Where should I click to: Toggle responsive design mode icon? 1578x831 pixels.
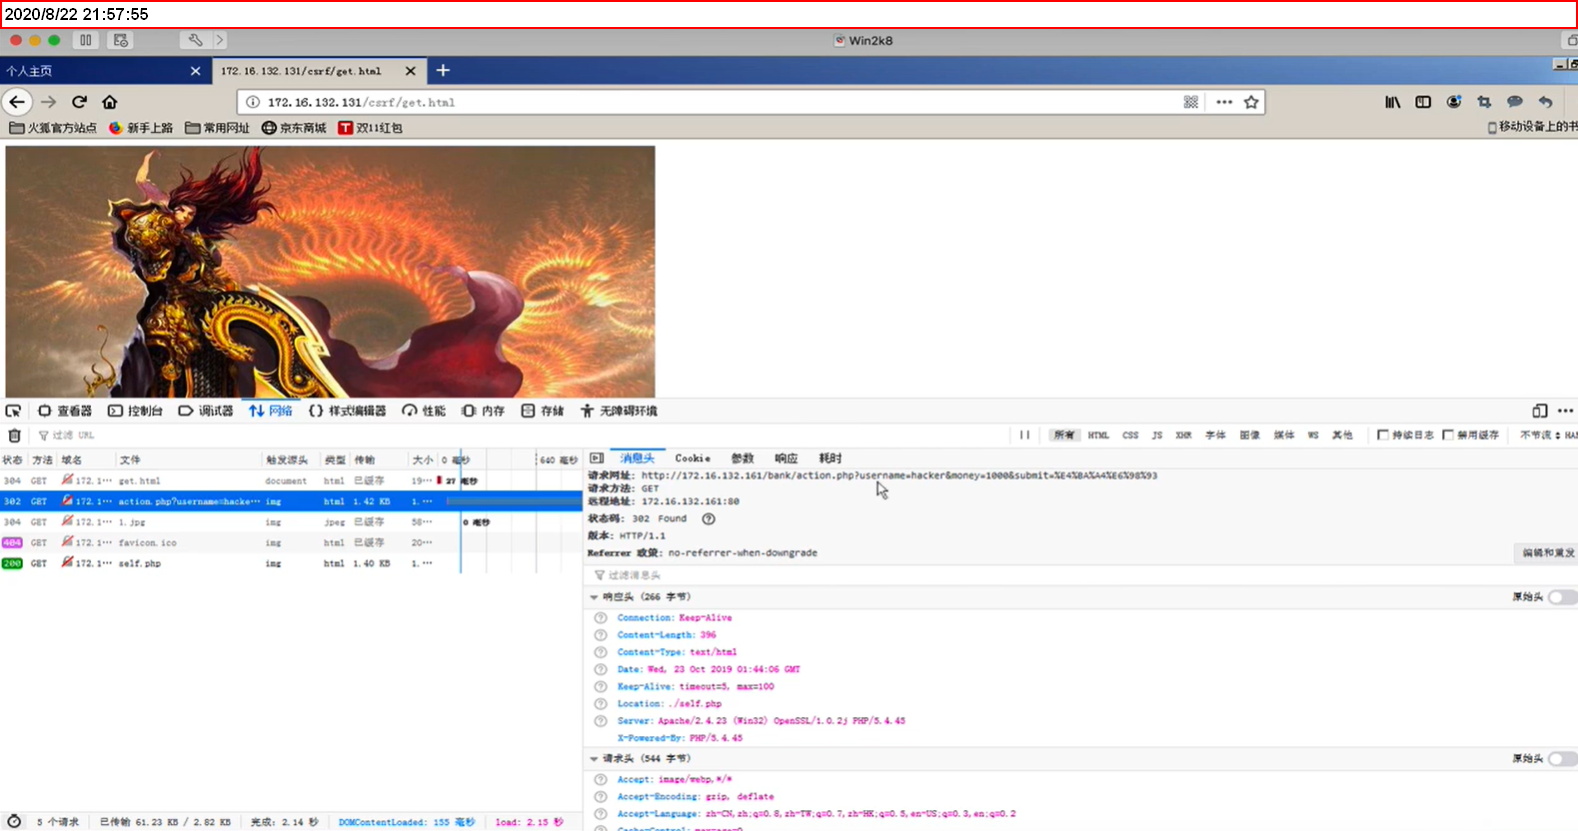1540,411
